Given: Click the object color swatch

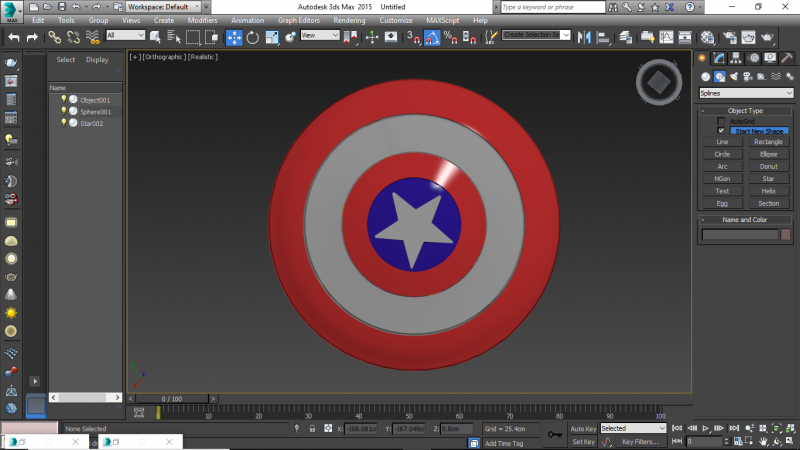Looking at the screenshot, I should click(786, 234).
